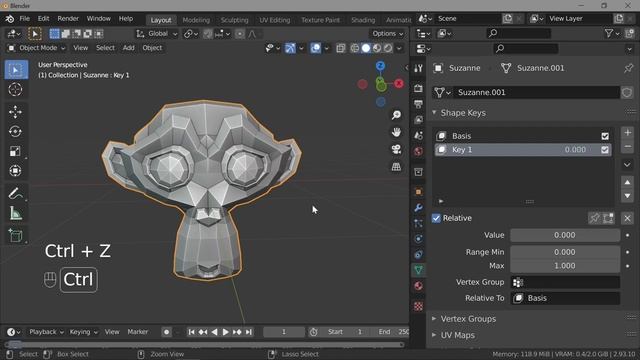Switch to wireframe shading mode
640x360 pixels.
pyautogui.click(x=355, y=48)
